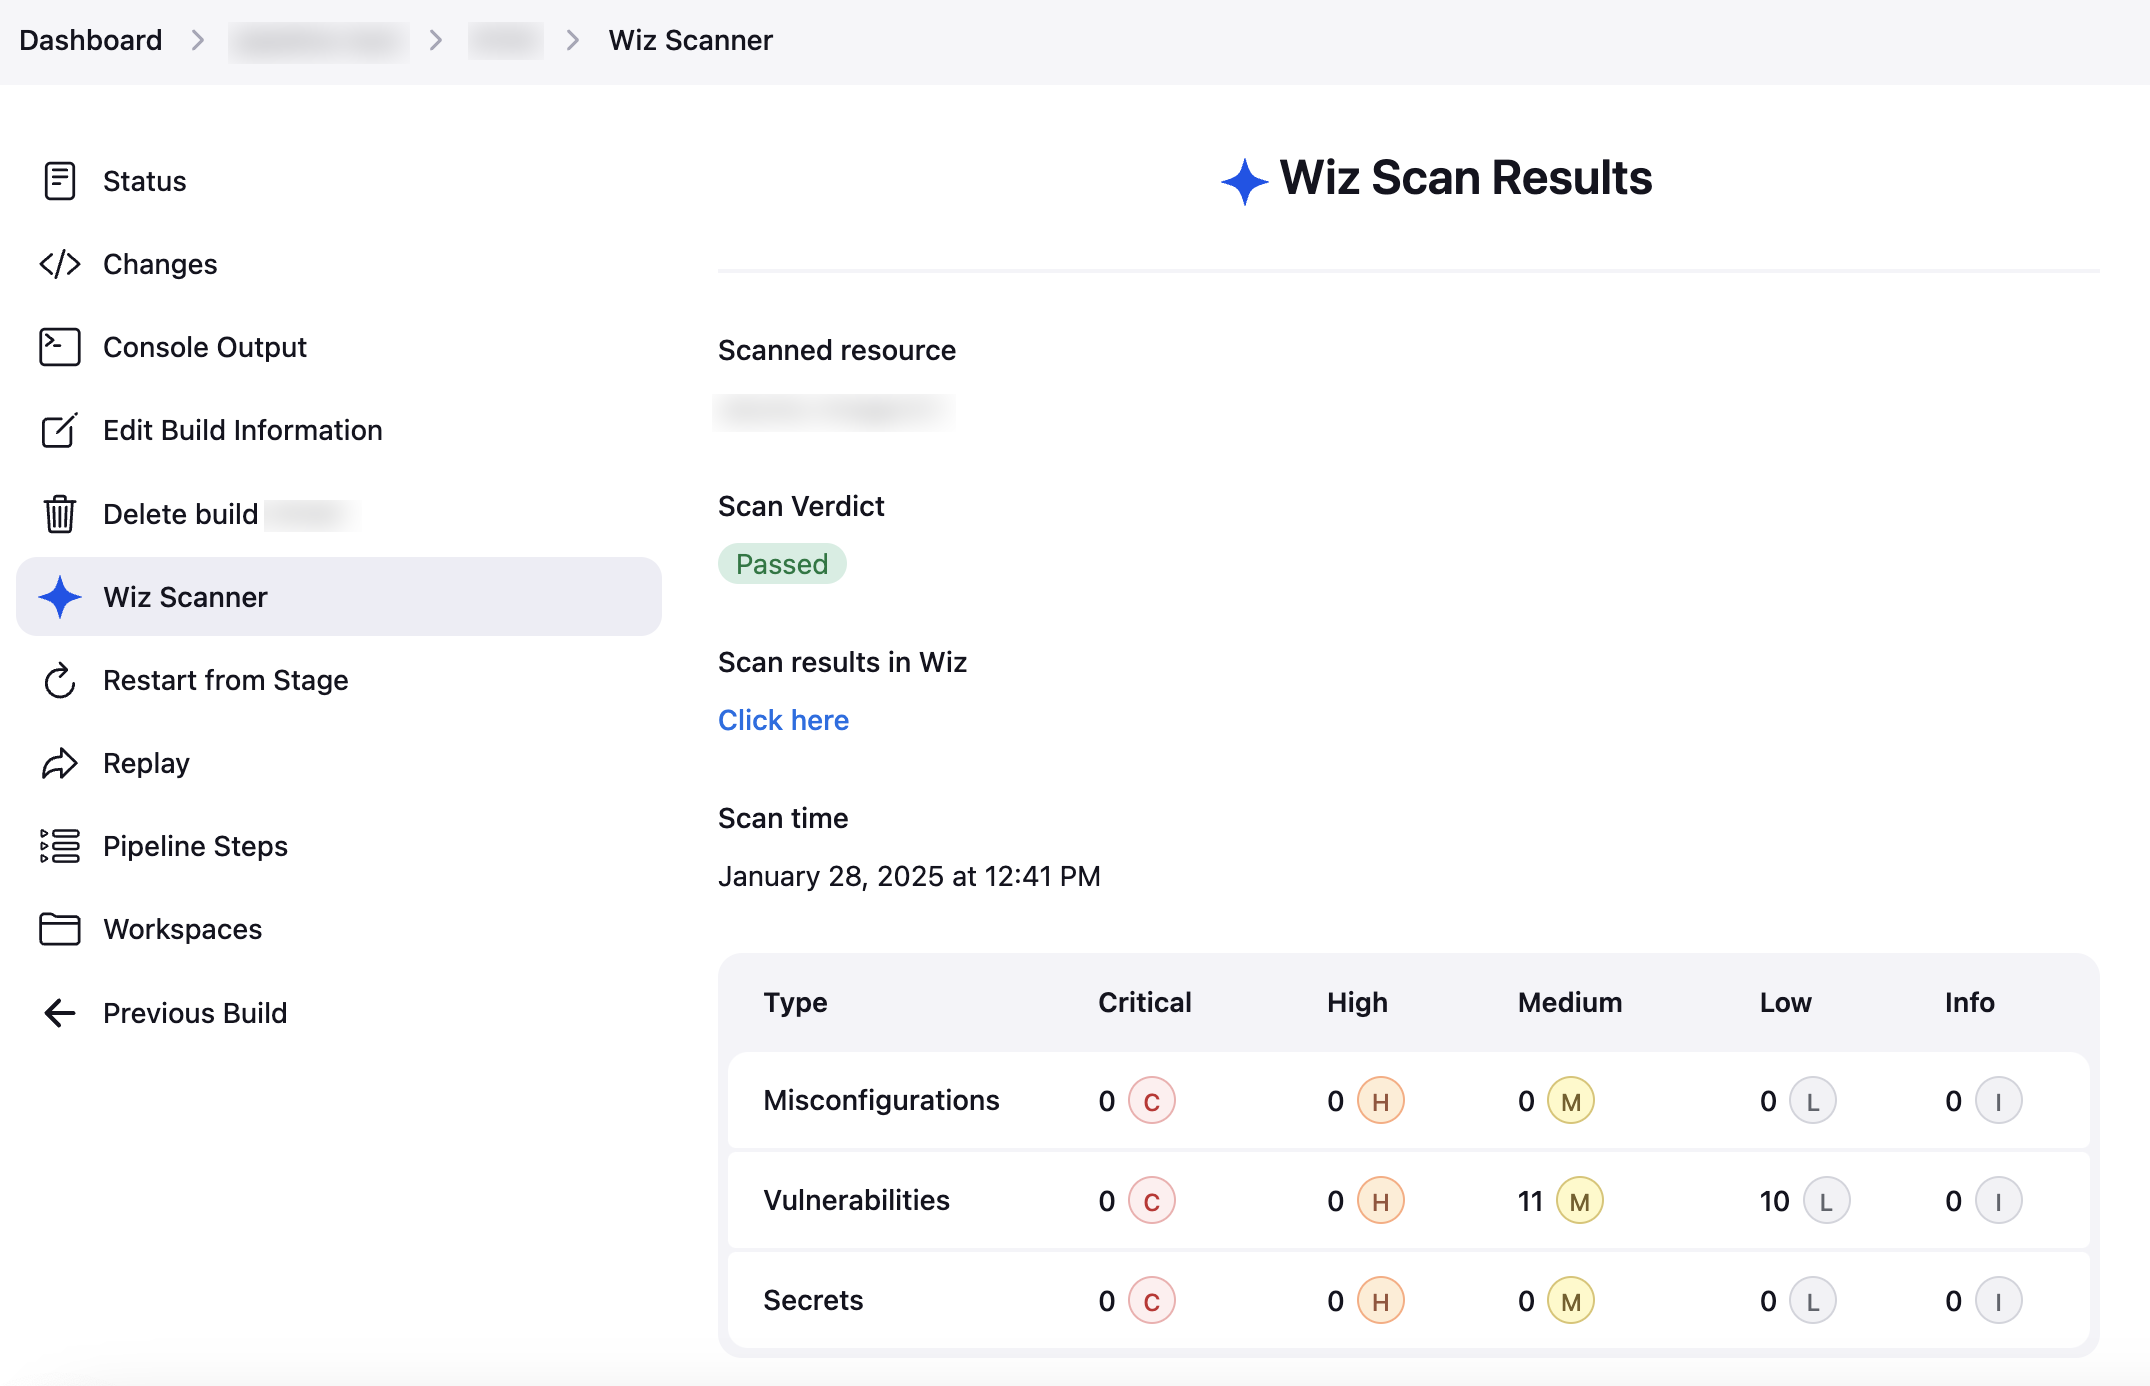Go to Previous Build
2150x1386 pixels.
tap(339, 1013)
